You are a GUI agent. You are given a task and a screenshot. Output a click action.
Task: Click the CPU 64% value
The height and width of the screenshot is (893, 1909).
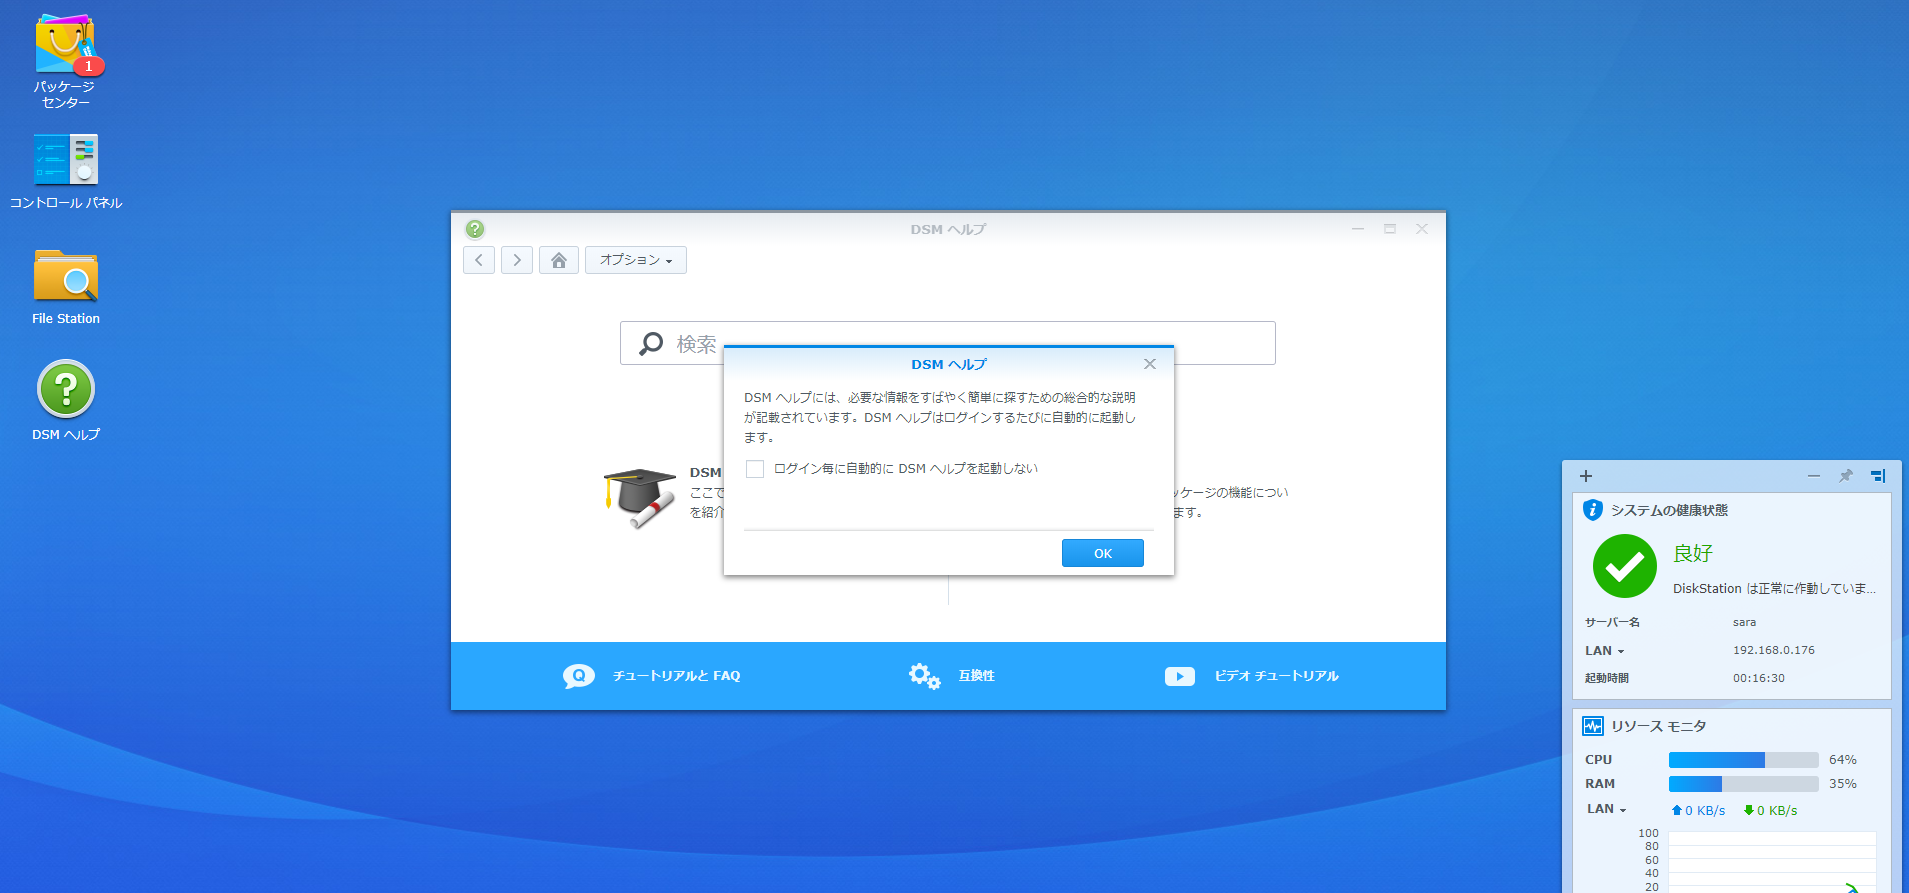click(1843, 760)
